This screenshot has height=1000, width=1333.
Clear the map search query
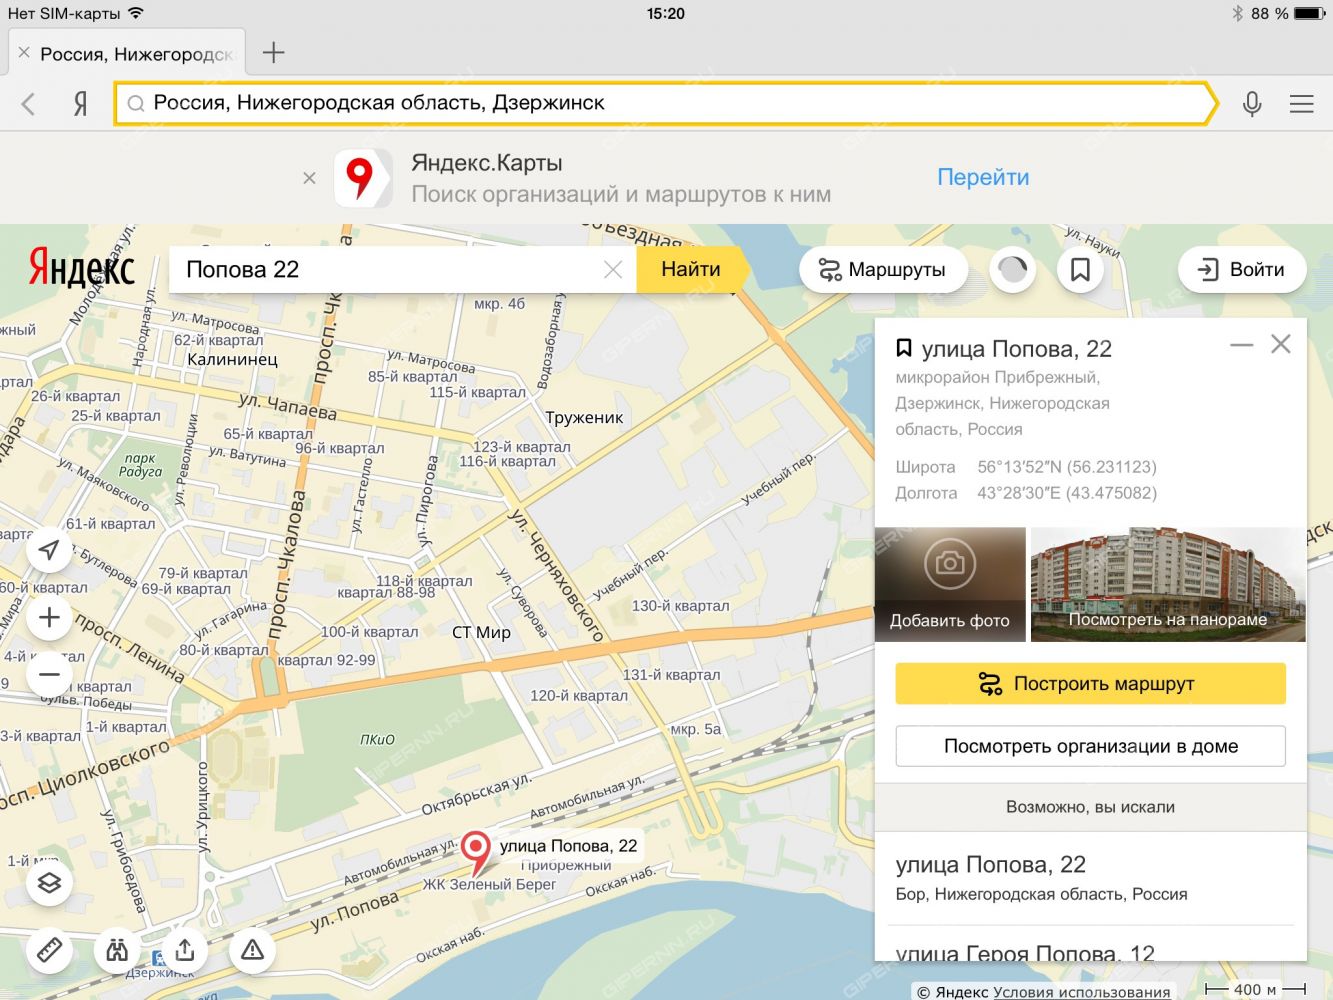point(613,270)
